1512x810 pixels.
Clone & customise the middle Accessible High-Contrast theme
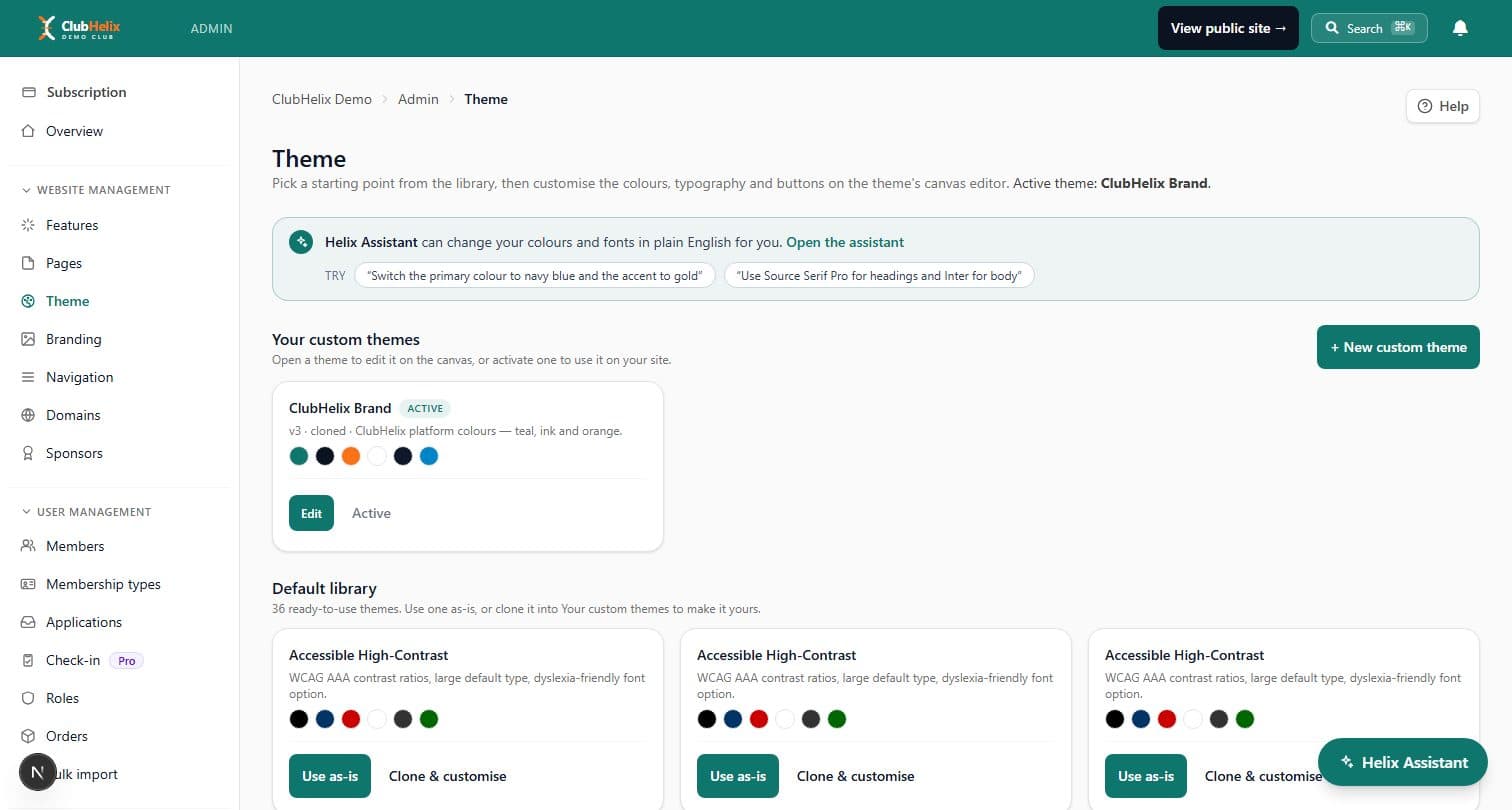(x=855, y=776)
